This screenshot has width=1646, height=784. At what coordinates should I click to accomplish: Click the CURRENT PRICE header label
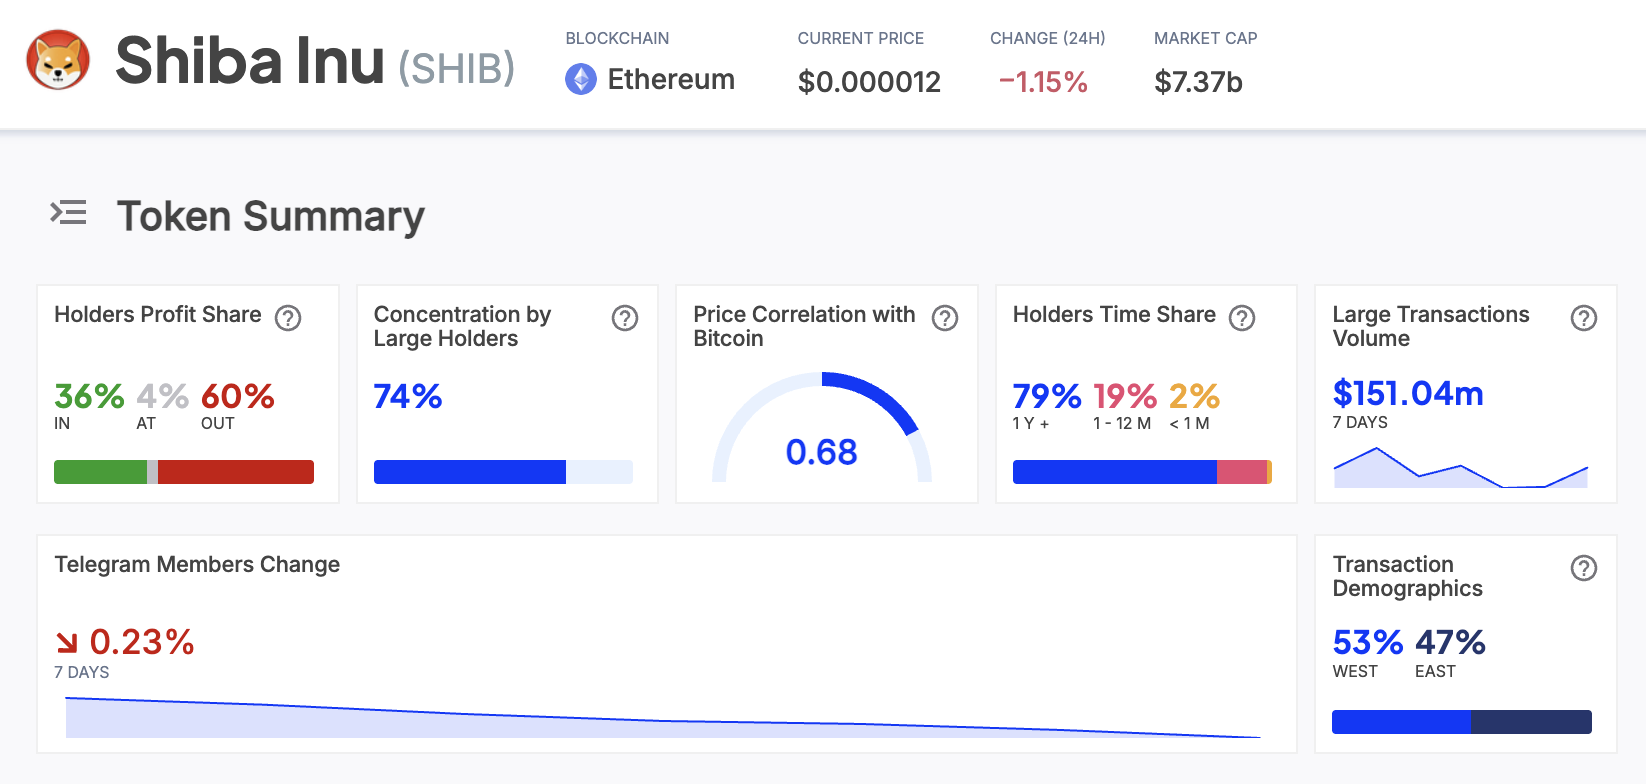click(861, 38)
